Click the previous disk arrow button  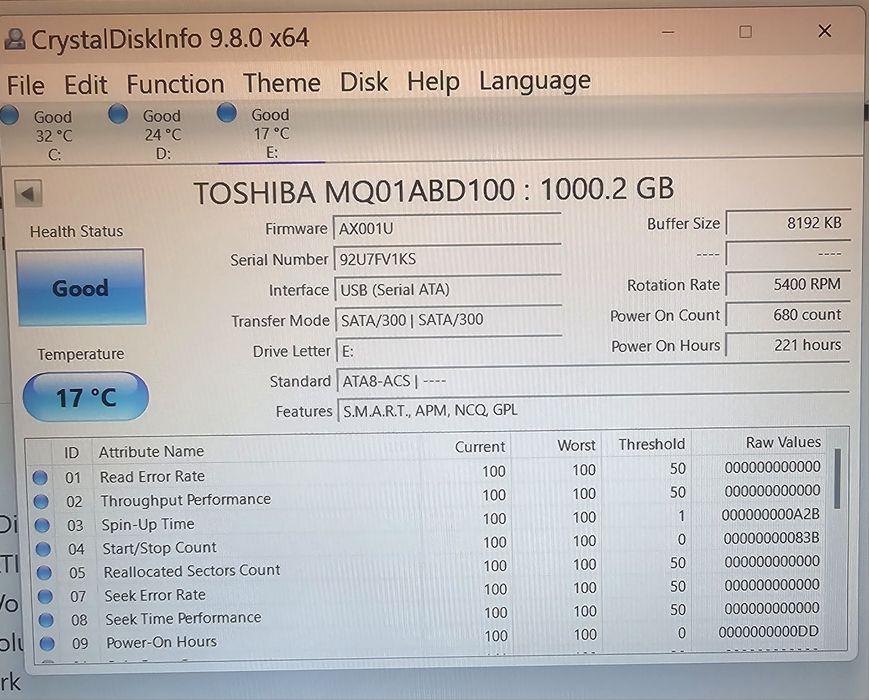point(28,193)
